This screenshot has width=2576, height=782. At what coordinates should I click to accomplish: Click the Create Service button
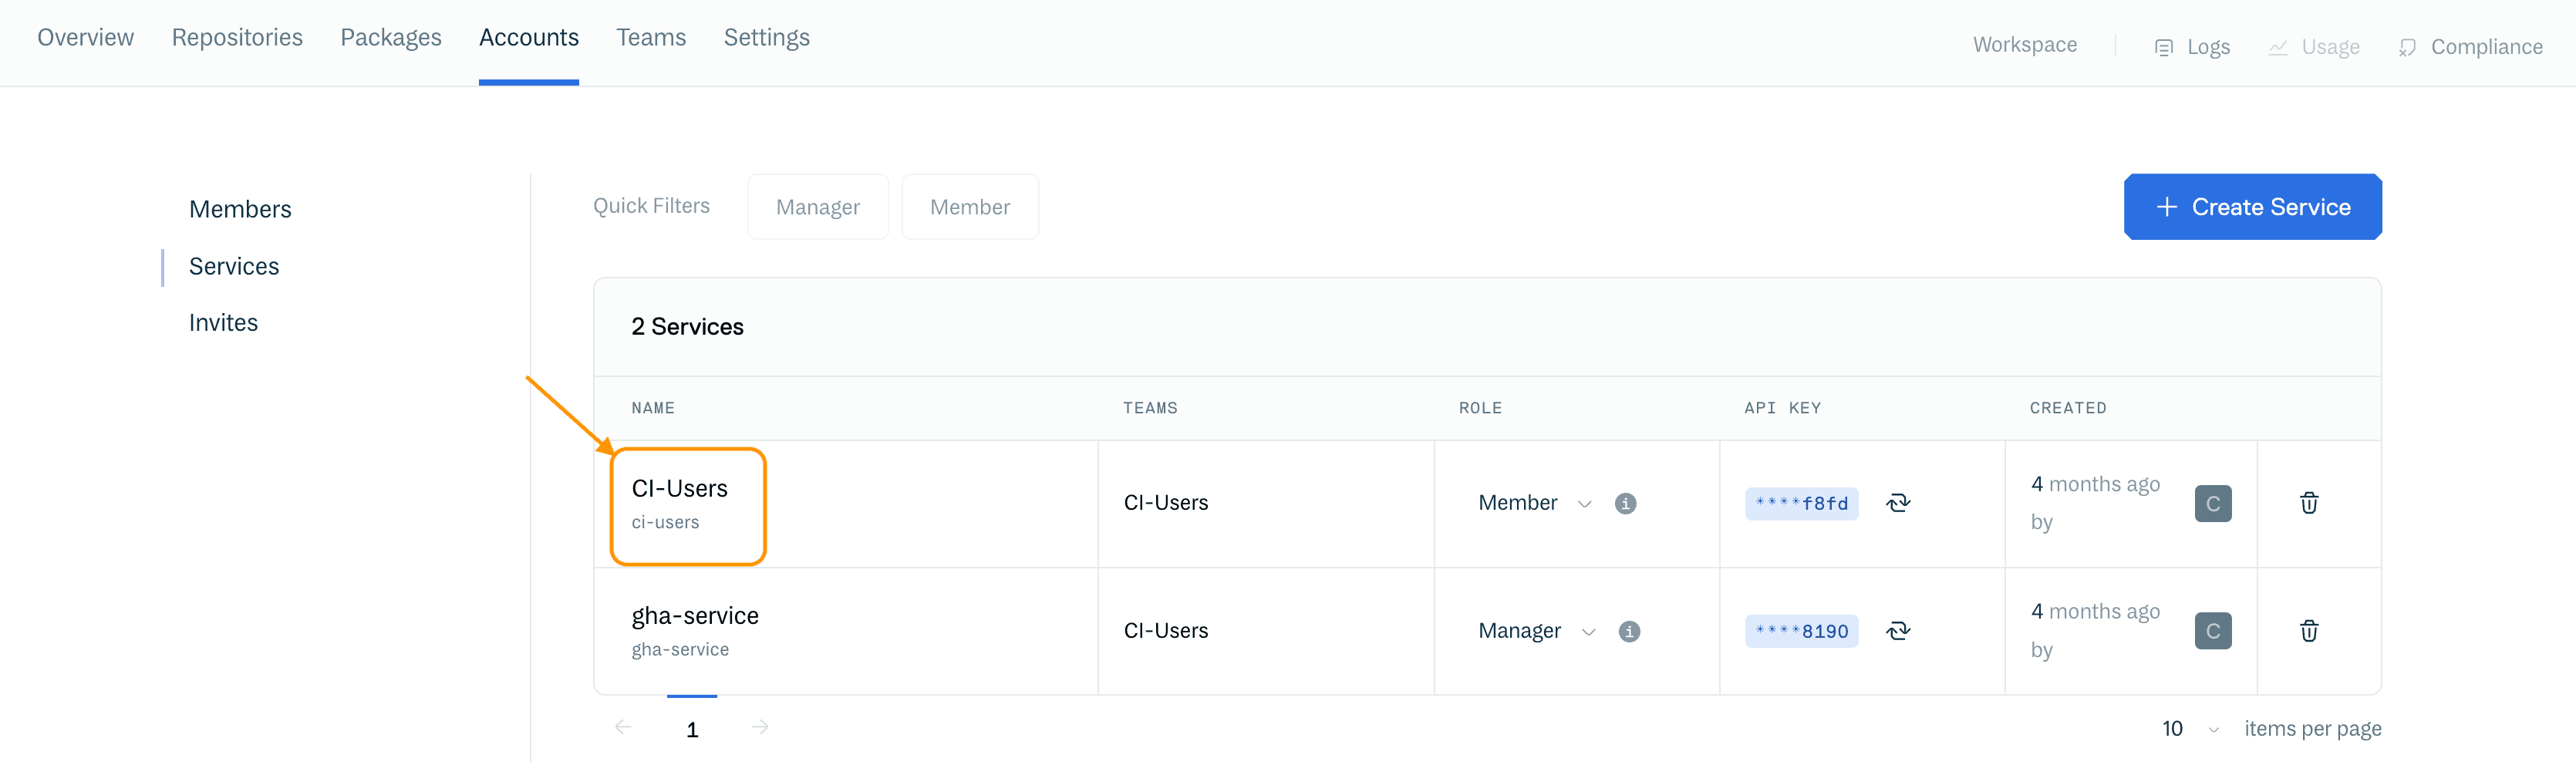(x=2252, y=206)
